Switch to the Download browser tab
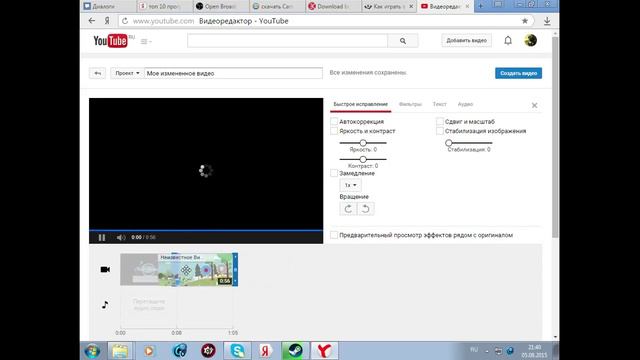This screenshot has height=360, width=640. coord(333,6)
